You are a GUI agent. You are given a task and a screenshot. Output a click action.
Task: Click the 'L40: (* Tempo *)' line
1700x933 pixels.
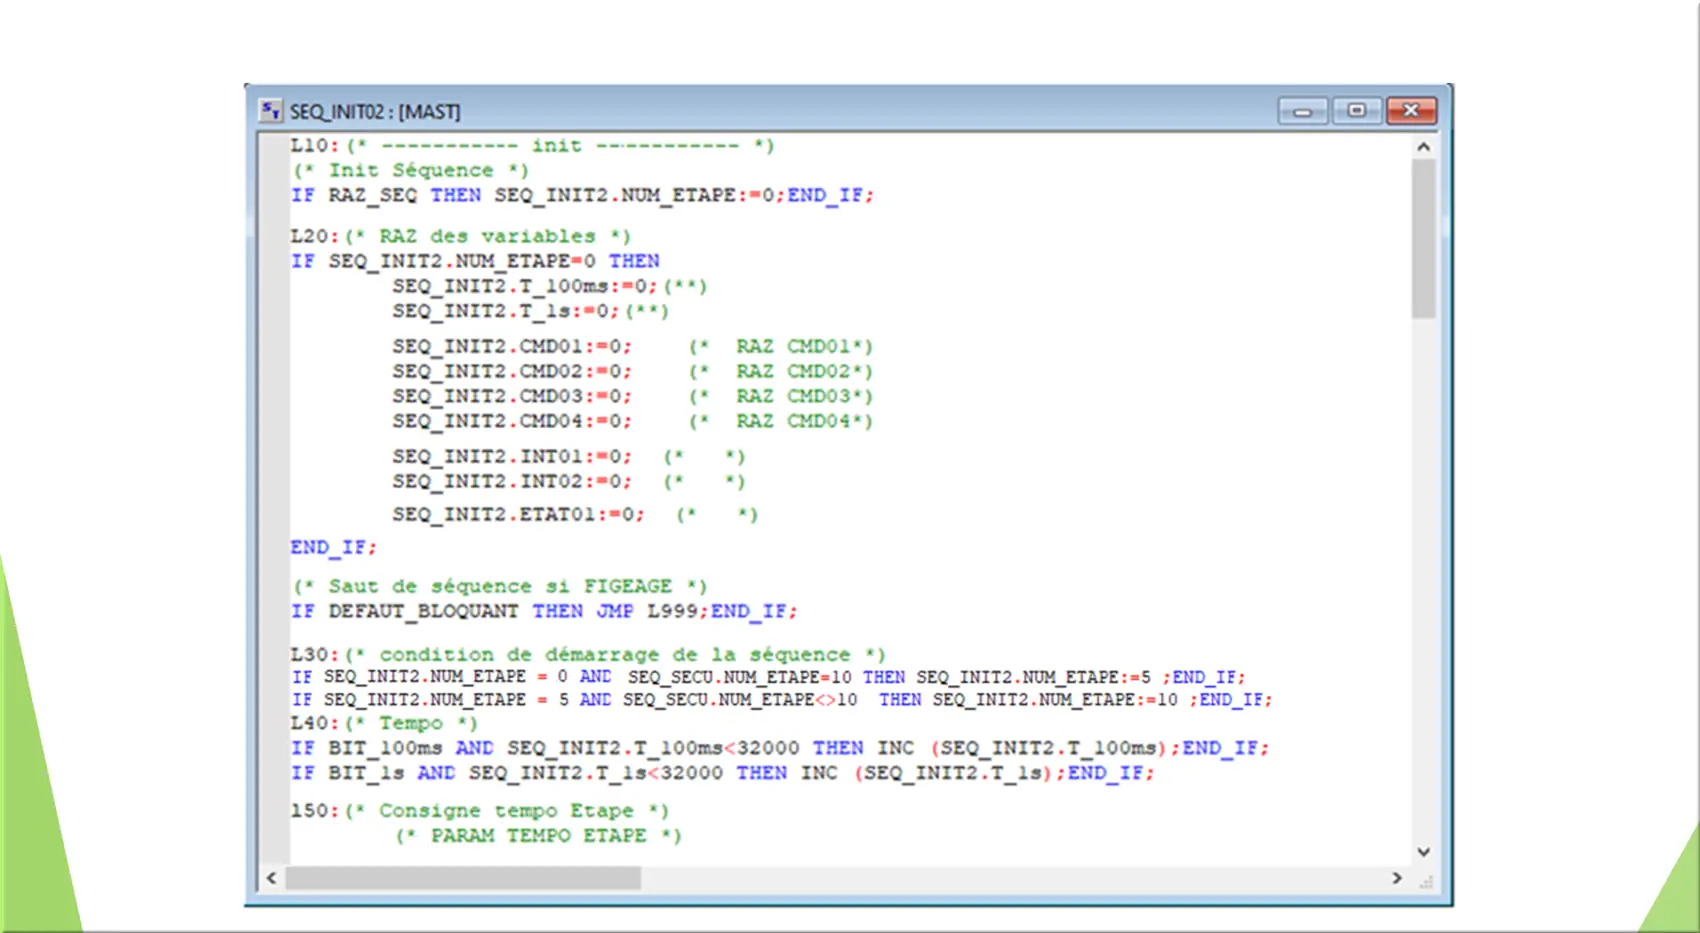[384, 723]
